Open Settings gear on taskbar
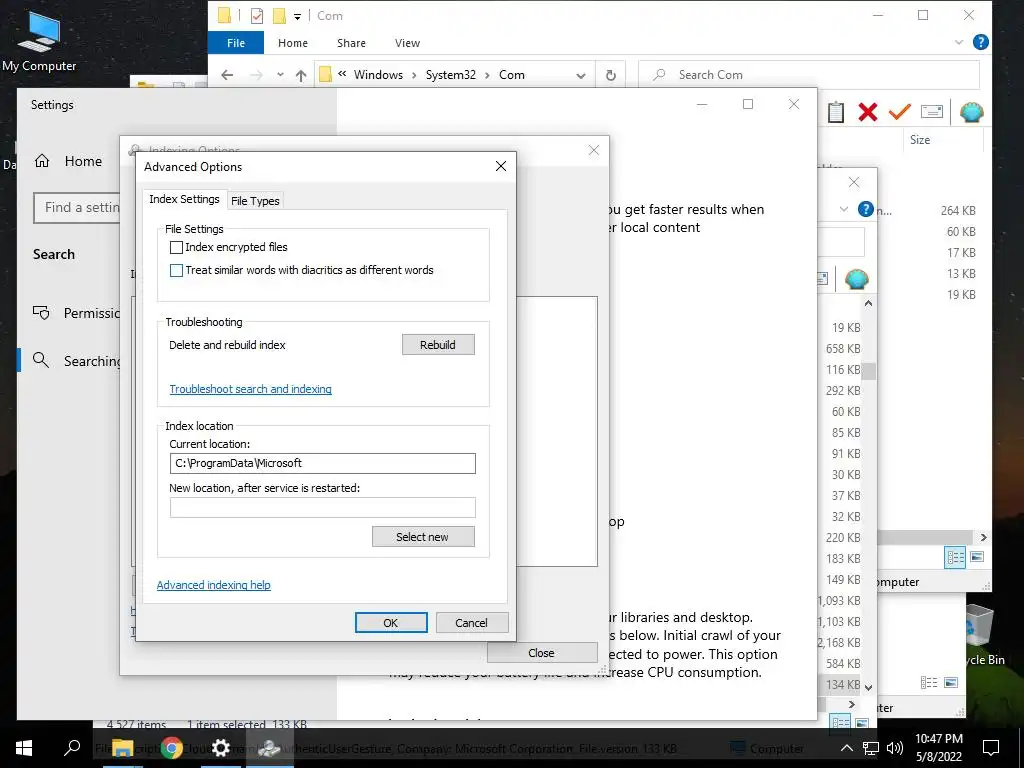Image resolution: width=1024 pixels, height=768 pixels. pyautogui.click(x=221, y=748)
